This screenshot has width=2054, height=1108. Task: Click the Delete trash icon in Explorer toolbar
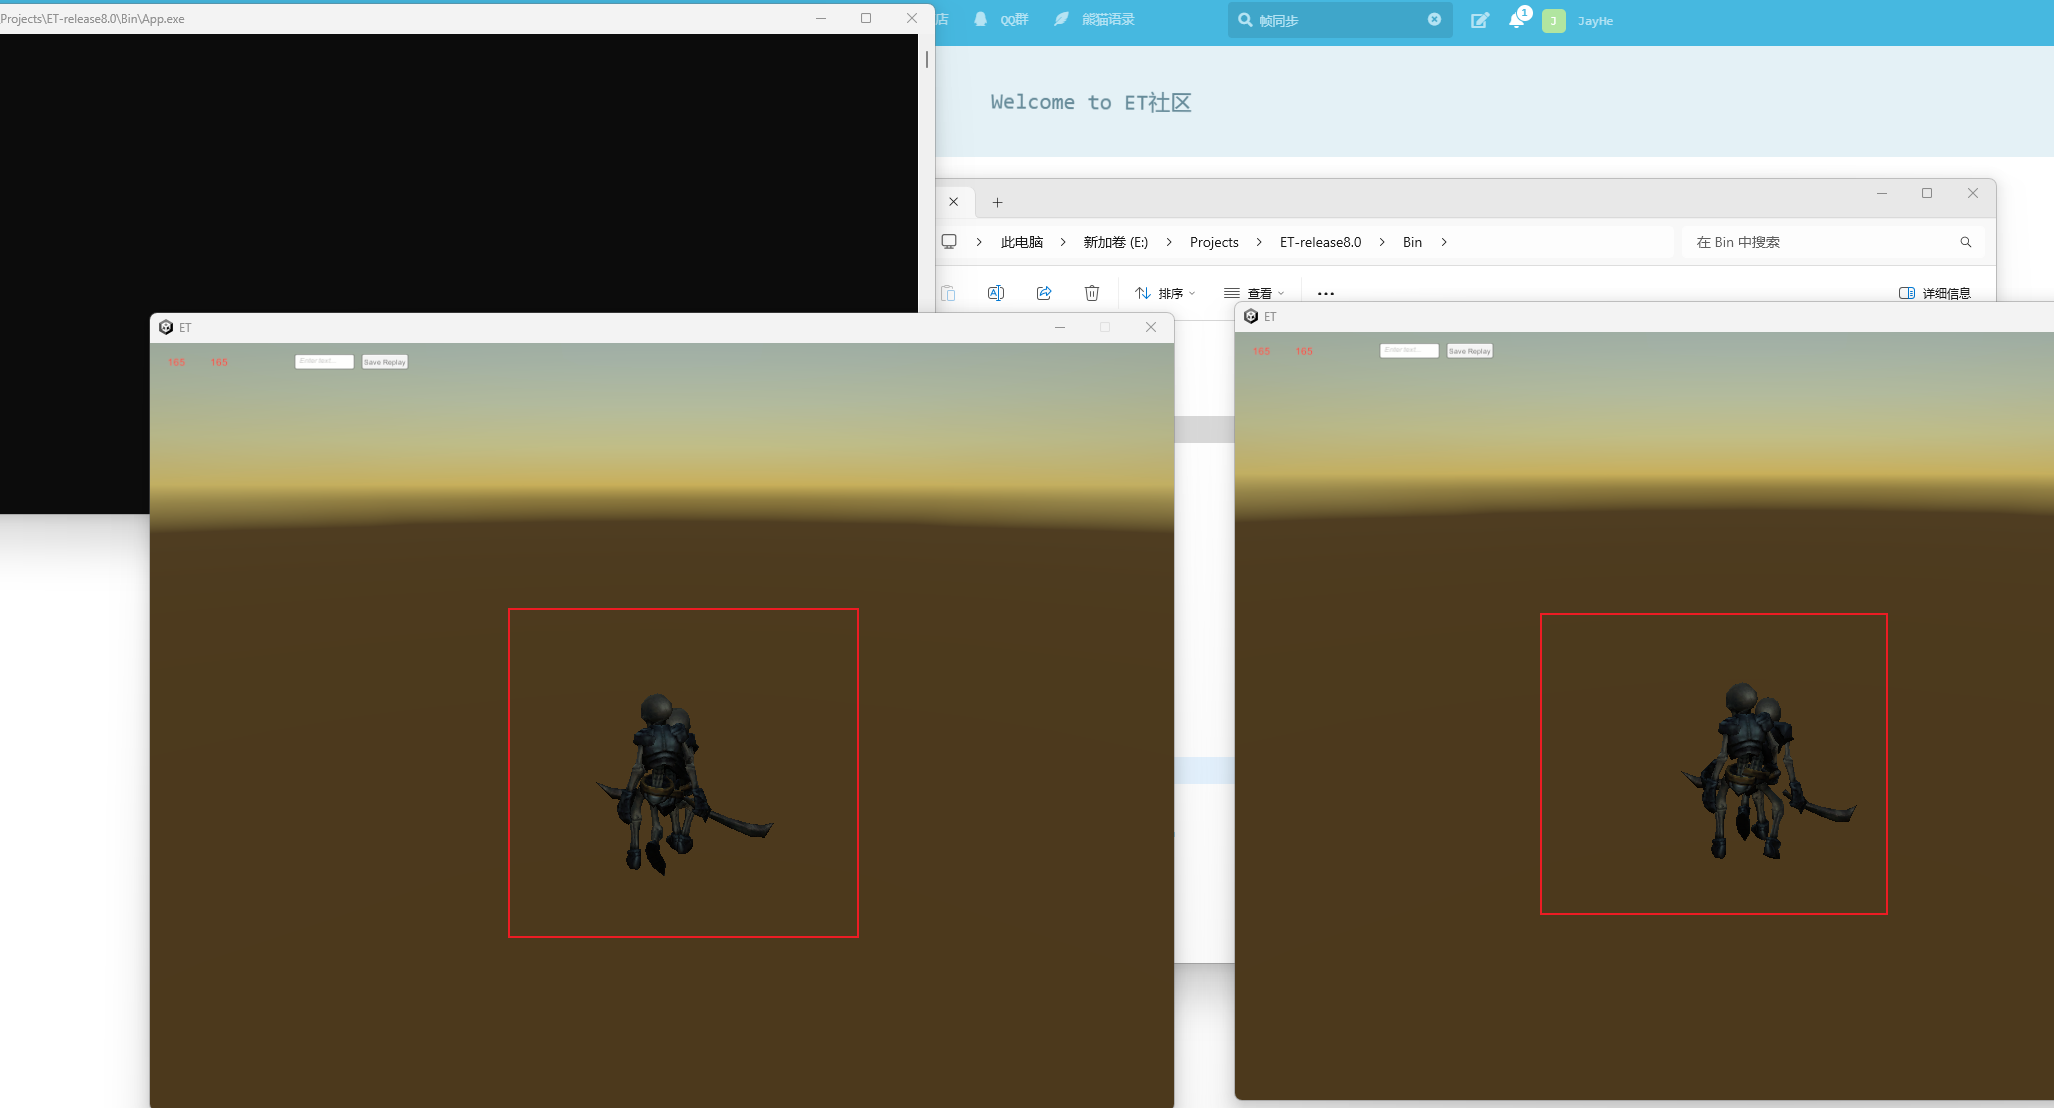(1092, 293)
